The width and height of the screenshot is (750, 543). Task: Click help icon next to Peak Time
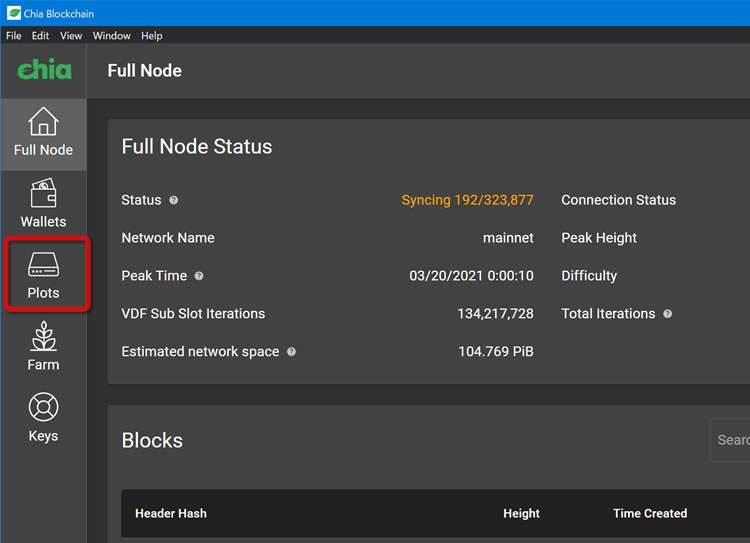pyautogui.click(x=199, y=276)
